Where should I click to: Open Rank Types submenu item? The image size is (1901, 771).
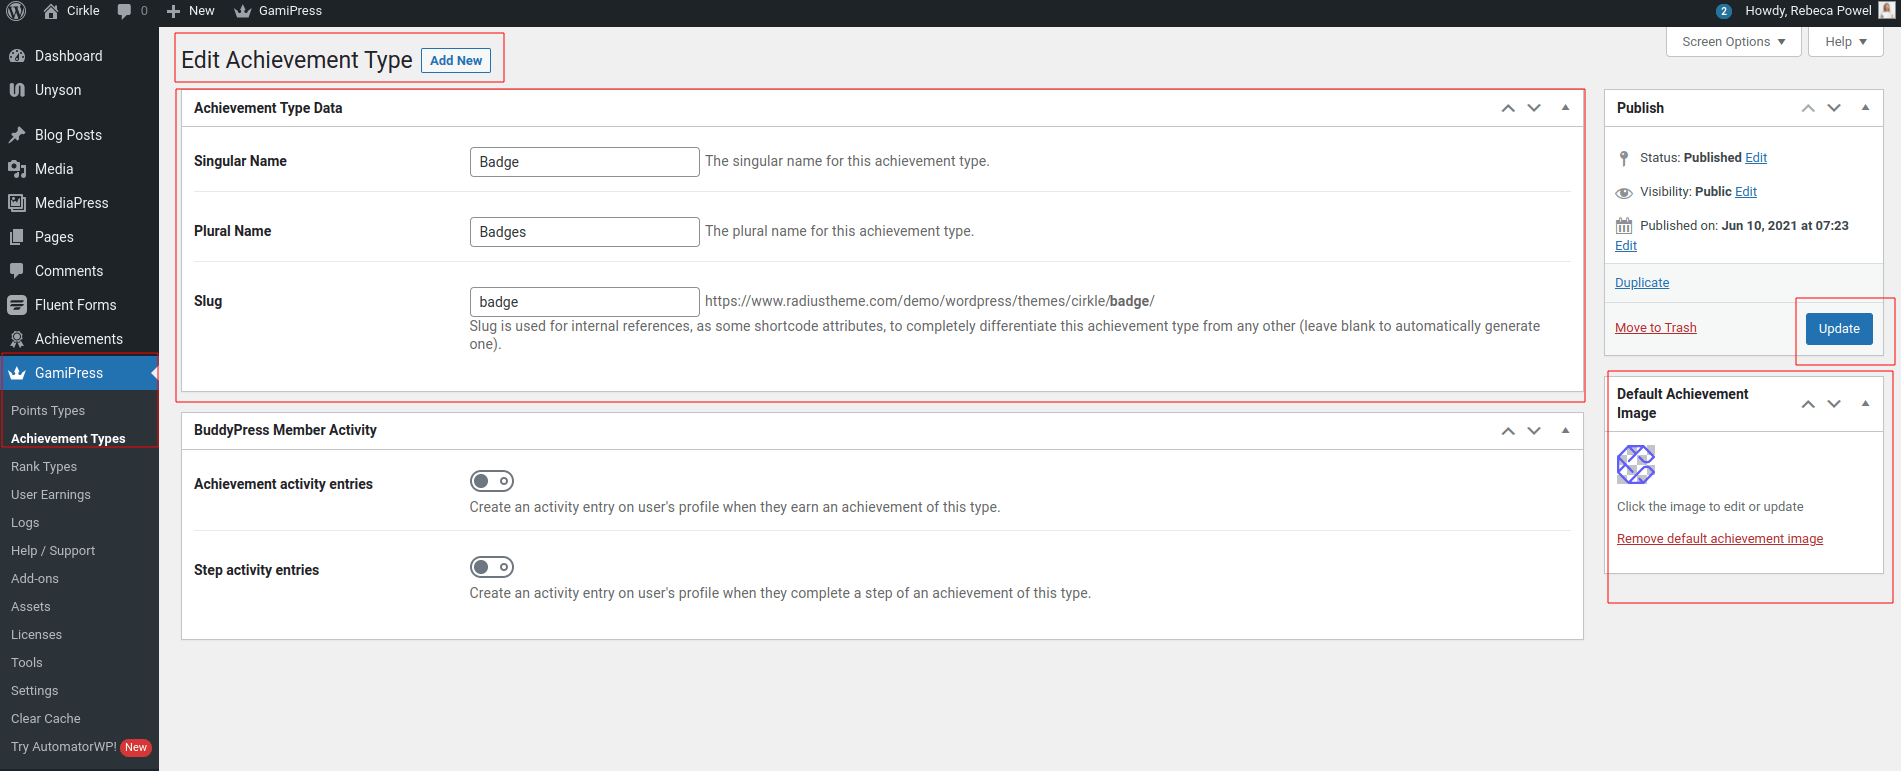[x=44, y=467]
